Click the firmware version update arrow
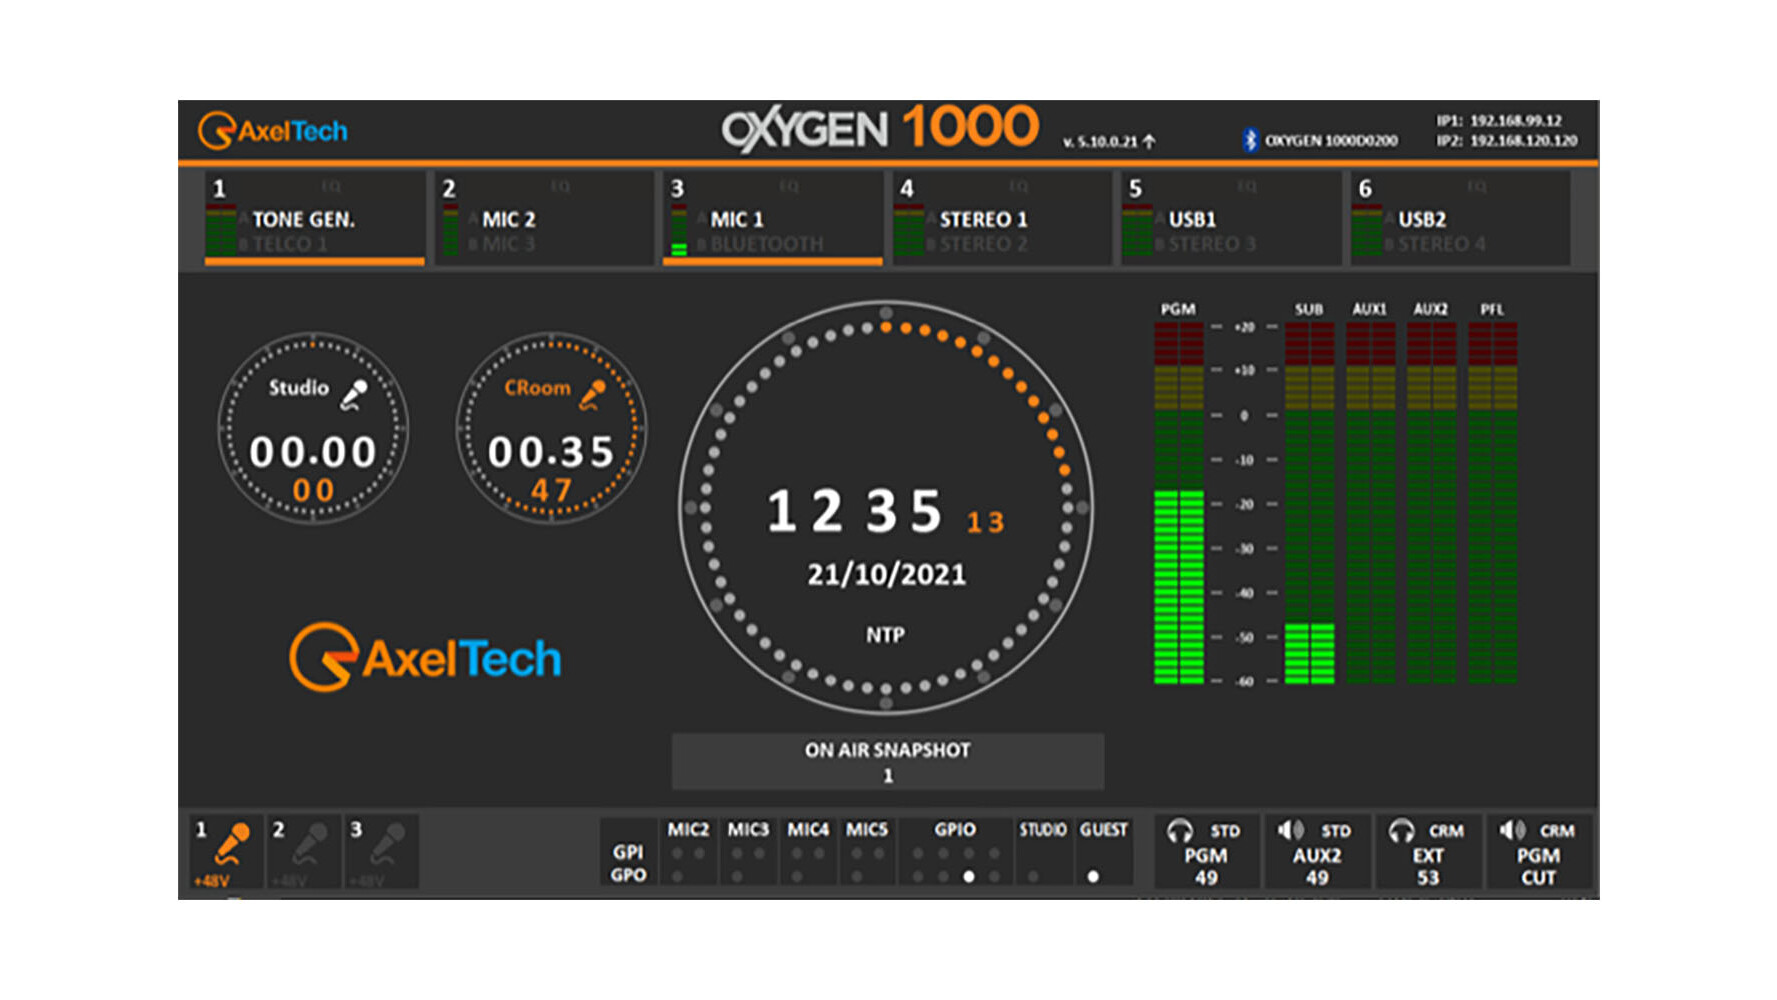 1149,141
